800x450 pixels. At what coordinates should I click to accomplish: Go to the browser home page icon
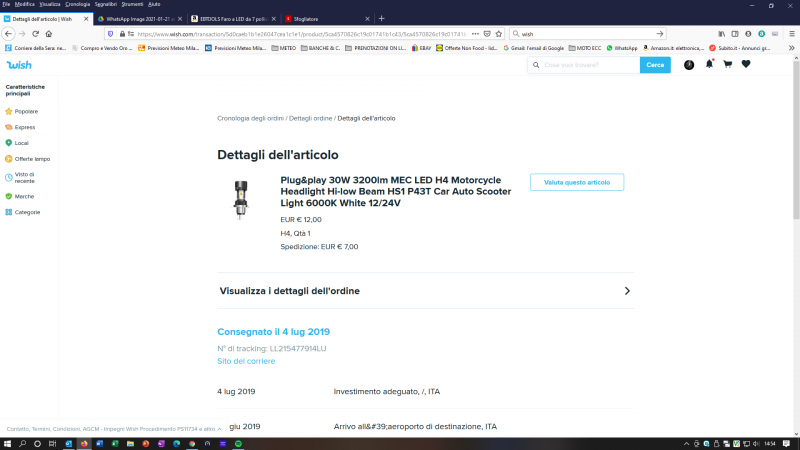coord(48,34)
